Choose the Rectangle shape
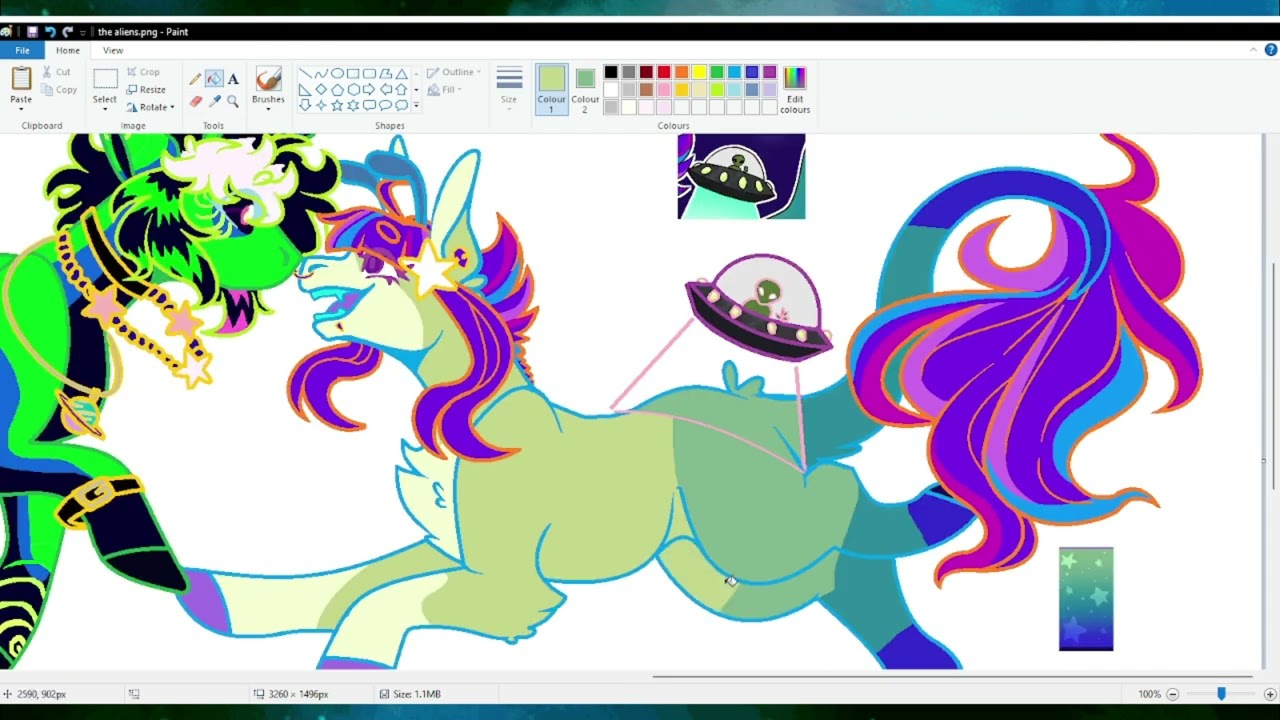1280x720 pixels. tap(353, 74)
